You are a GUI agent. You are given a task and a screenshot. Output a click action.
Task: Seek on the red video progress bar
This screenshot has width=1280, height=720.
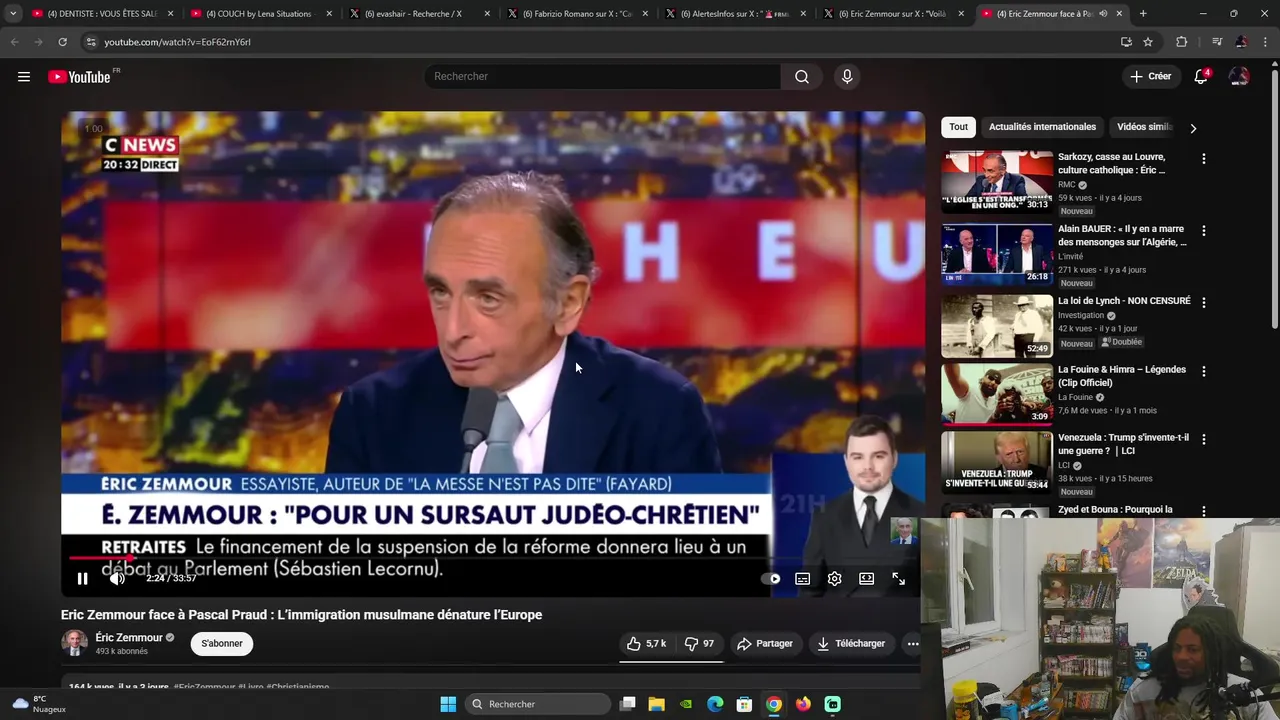493,559
